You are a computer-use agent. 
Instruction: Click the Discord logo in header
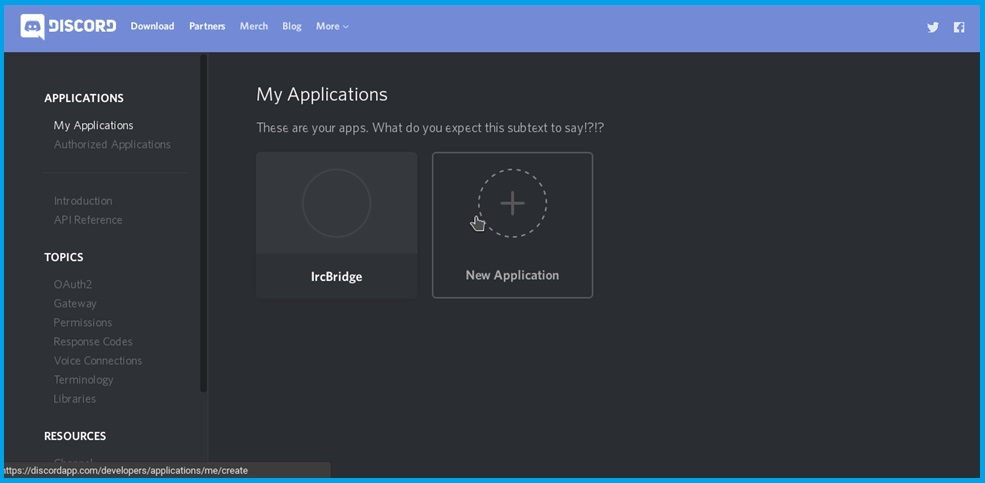click(x=68, y=26)
